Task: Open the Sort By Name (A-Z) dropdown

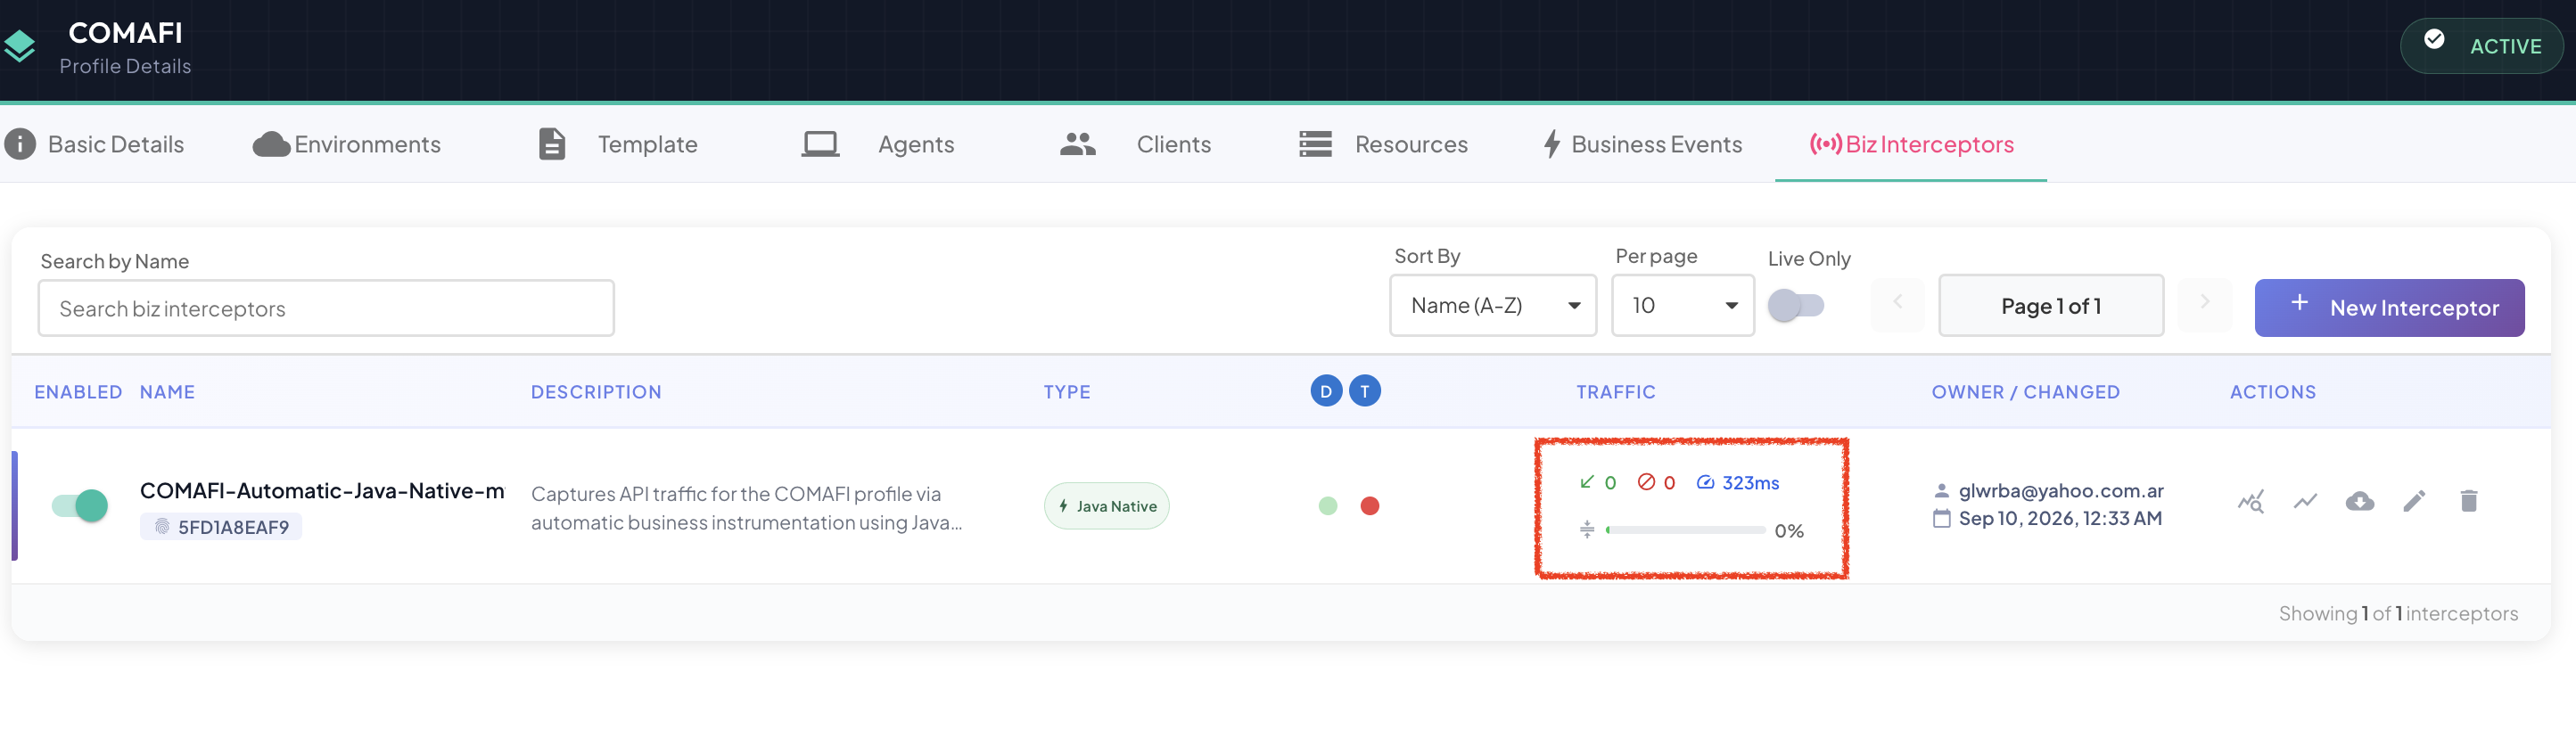Action: pyautogui.click(x=1493, y=305)
